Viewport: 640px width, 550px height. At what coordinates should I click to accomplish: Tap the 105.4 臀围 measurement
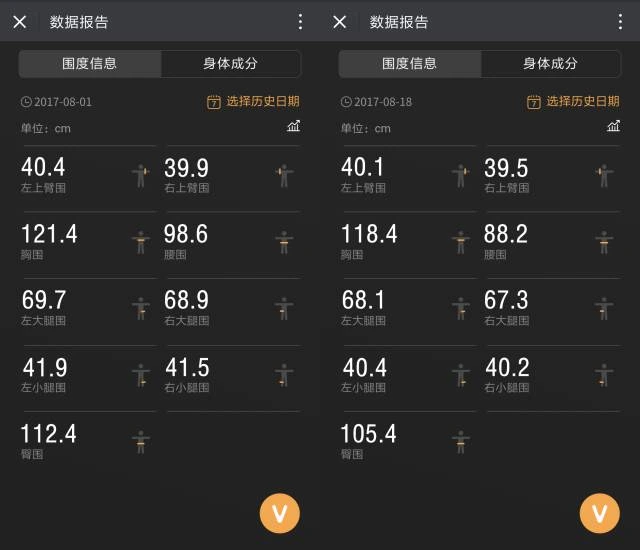tap(368, 440)
